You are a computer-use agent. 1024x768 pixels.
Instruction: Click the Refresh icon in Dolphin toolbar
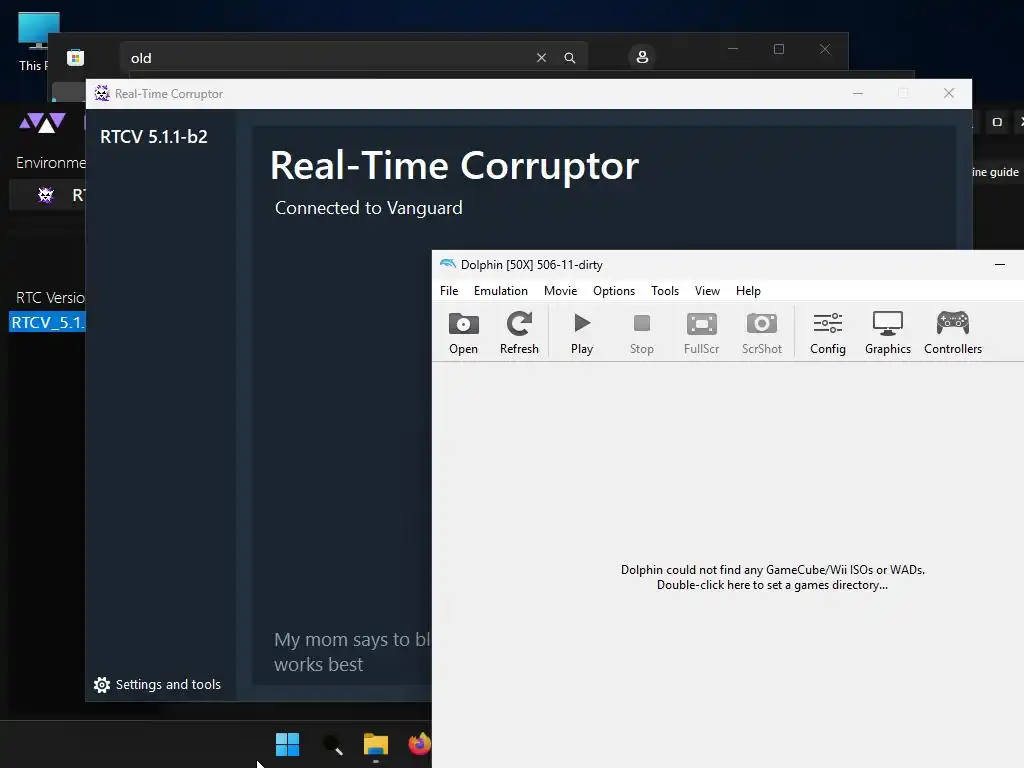(x=519, y=333)
